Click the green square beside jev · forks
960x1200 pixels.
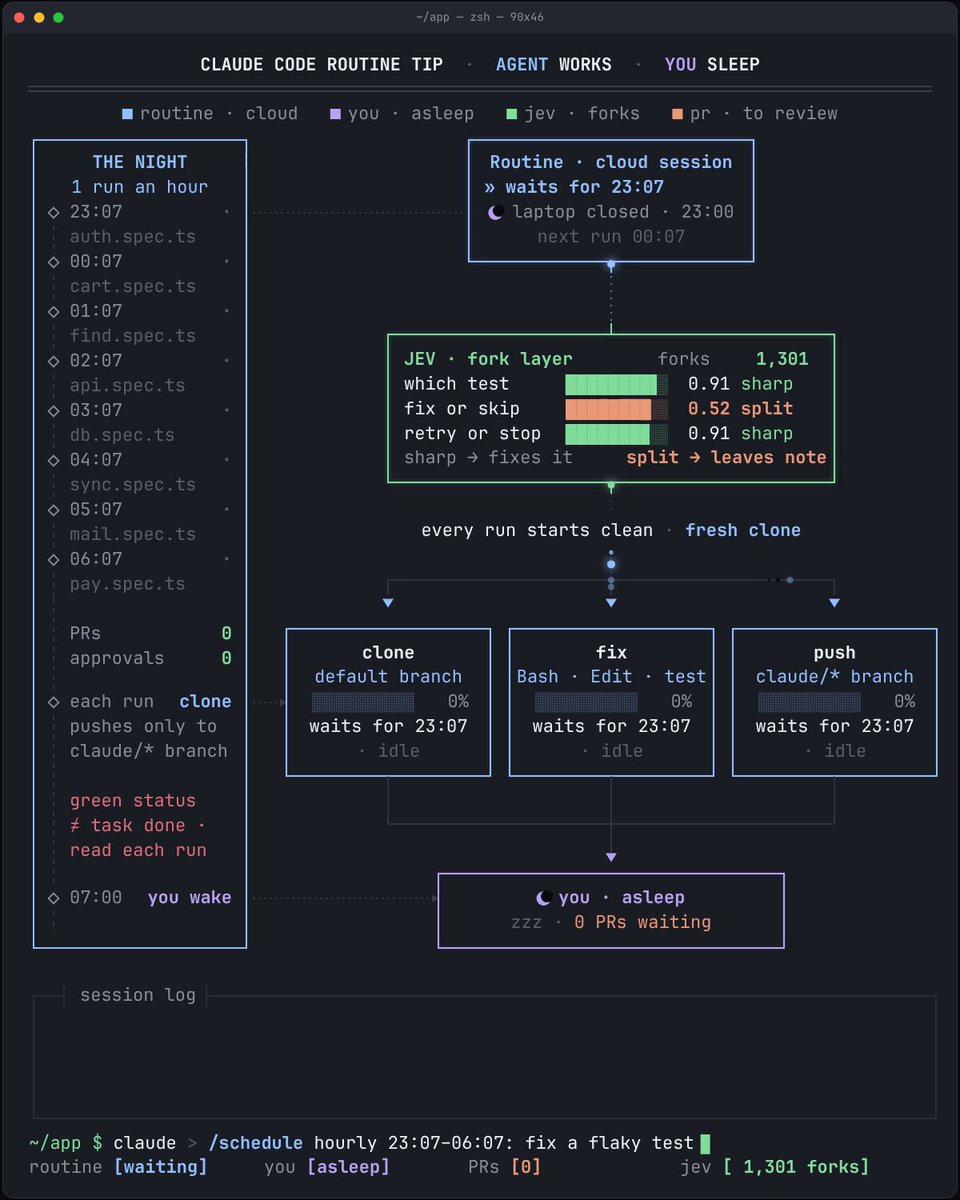[x=511, y=114]
